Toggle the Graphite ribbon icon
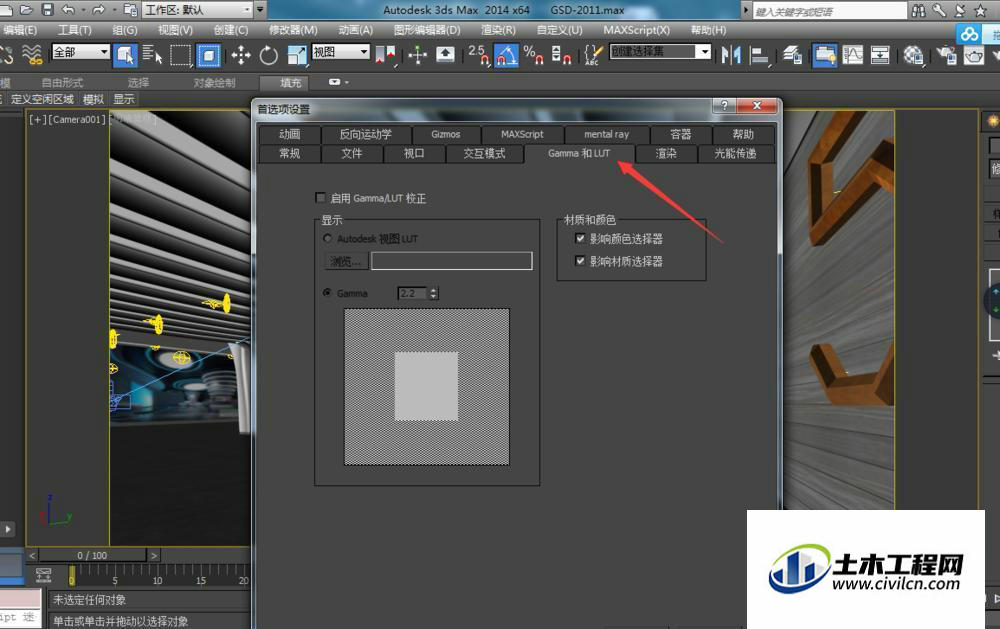Image resolution: width=1000 pixels, height=629 pixels. [825, 56]
